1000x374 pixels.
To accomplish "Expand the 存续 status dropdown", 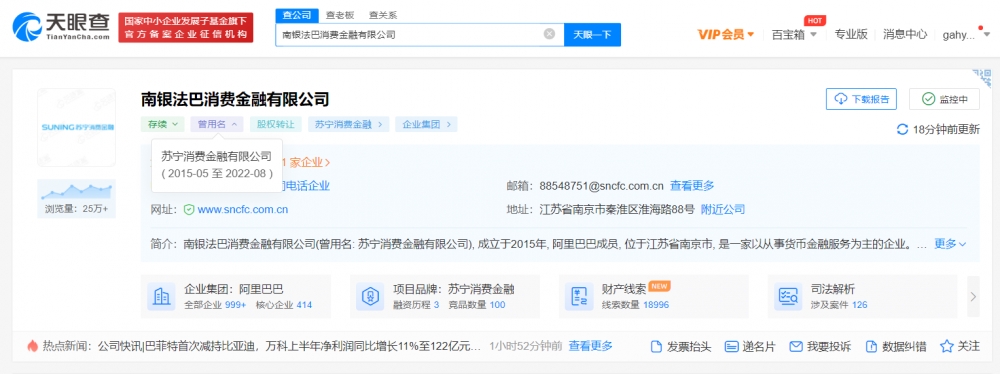I will 163,124.
